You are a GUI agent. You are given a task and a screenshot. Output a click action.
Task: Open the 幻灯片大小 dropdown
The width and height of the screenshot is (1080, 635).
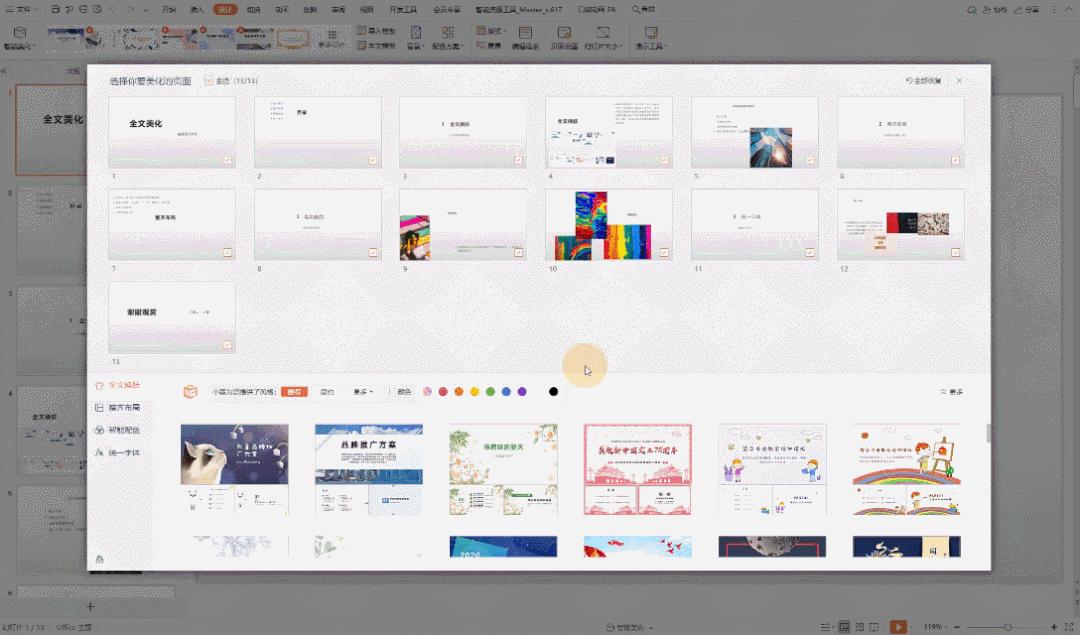pyautogui.click(x=603, y=38)
